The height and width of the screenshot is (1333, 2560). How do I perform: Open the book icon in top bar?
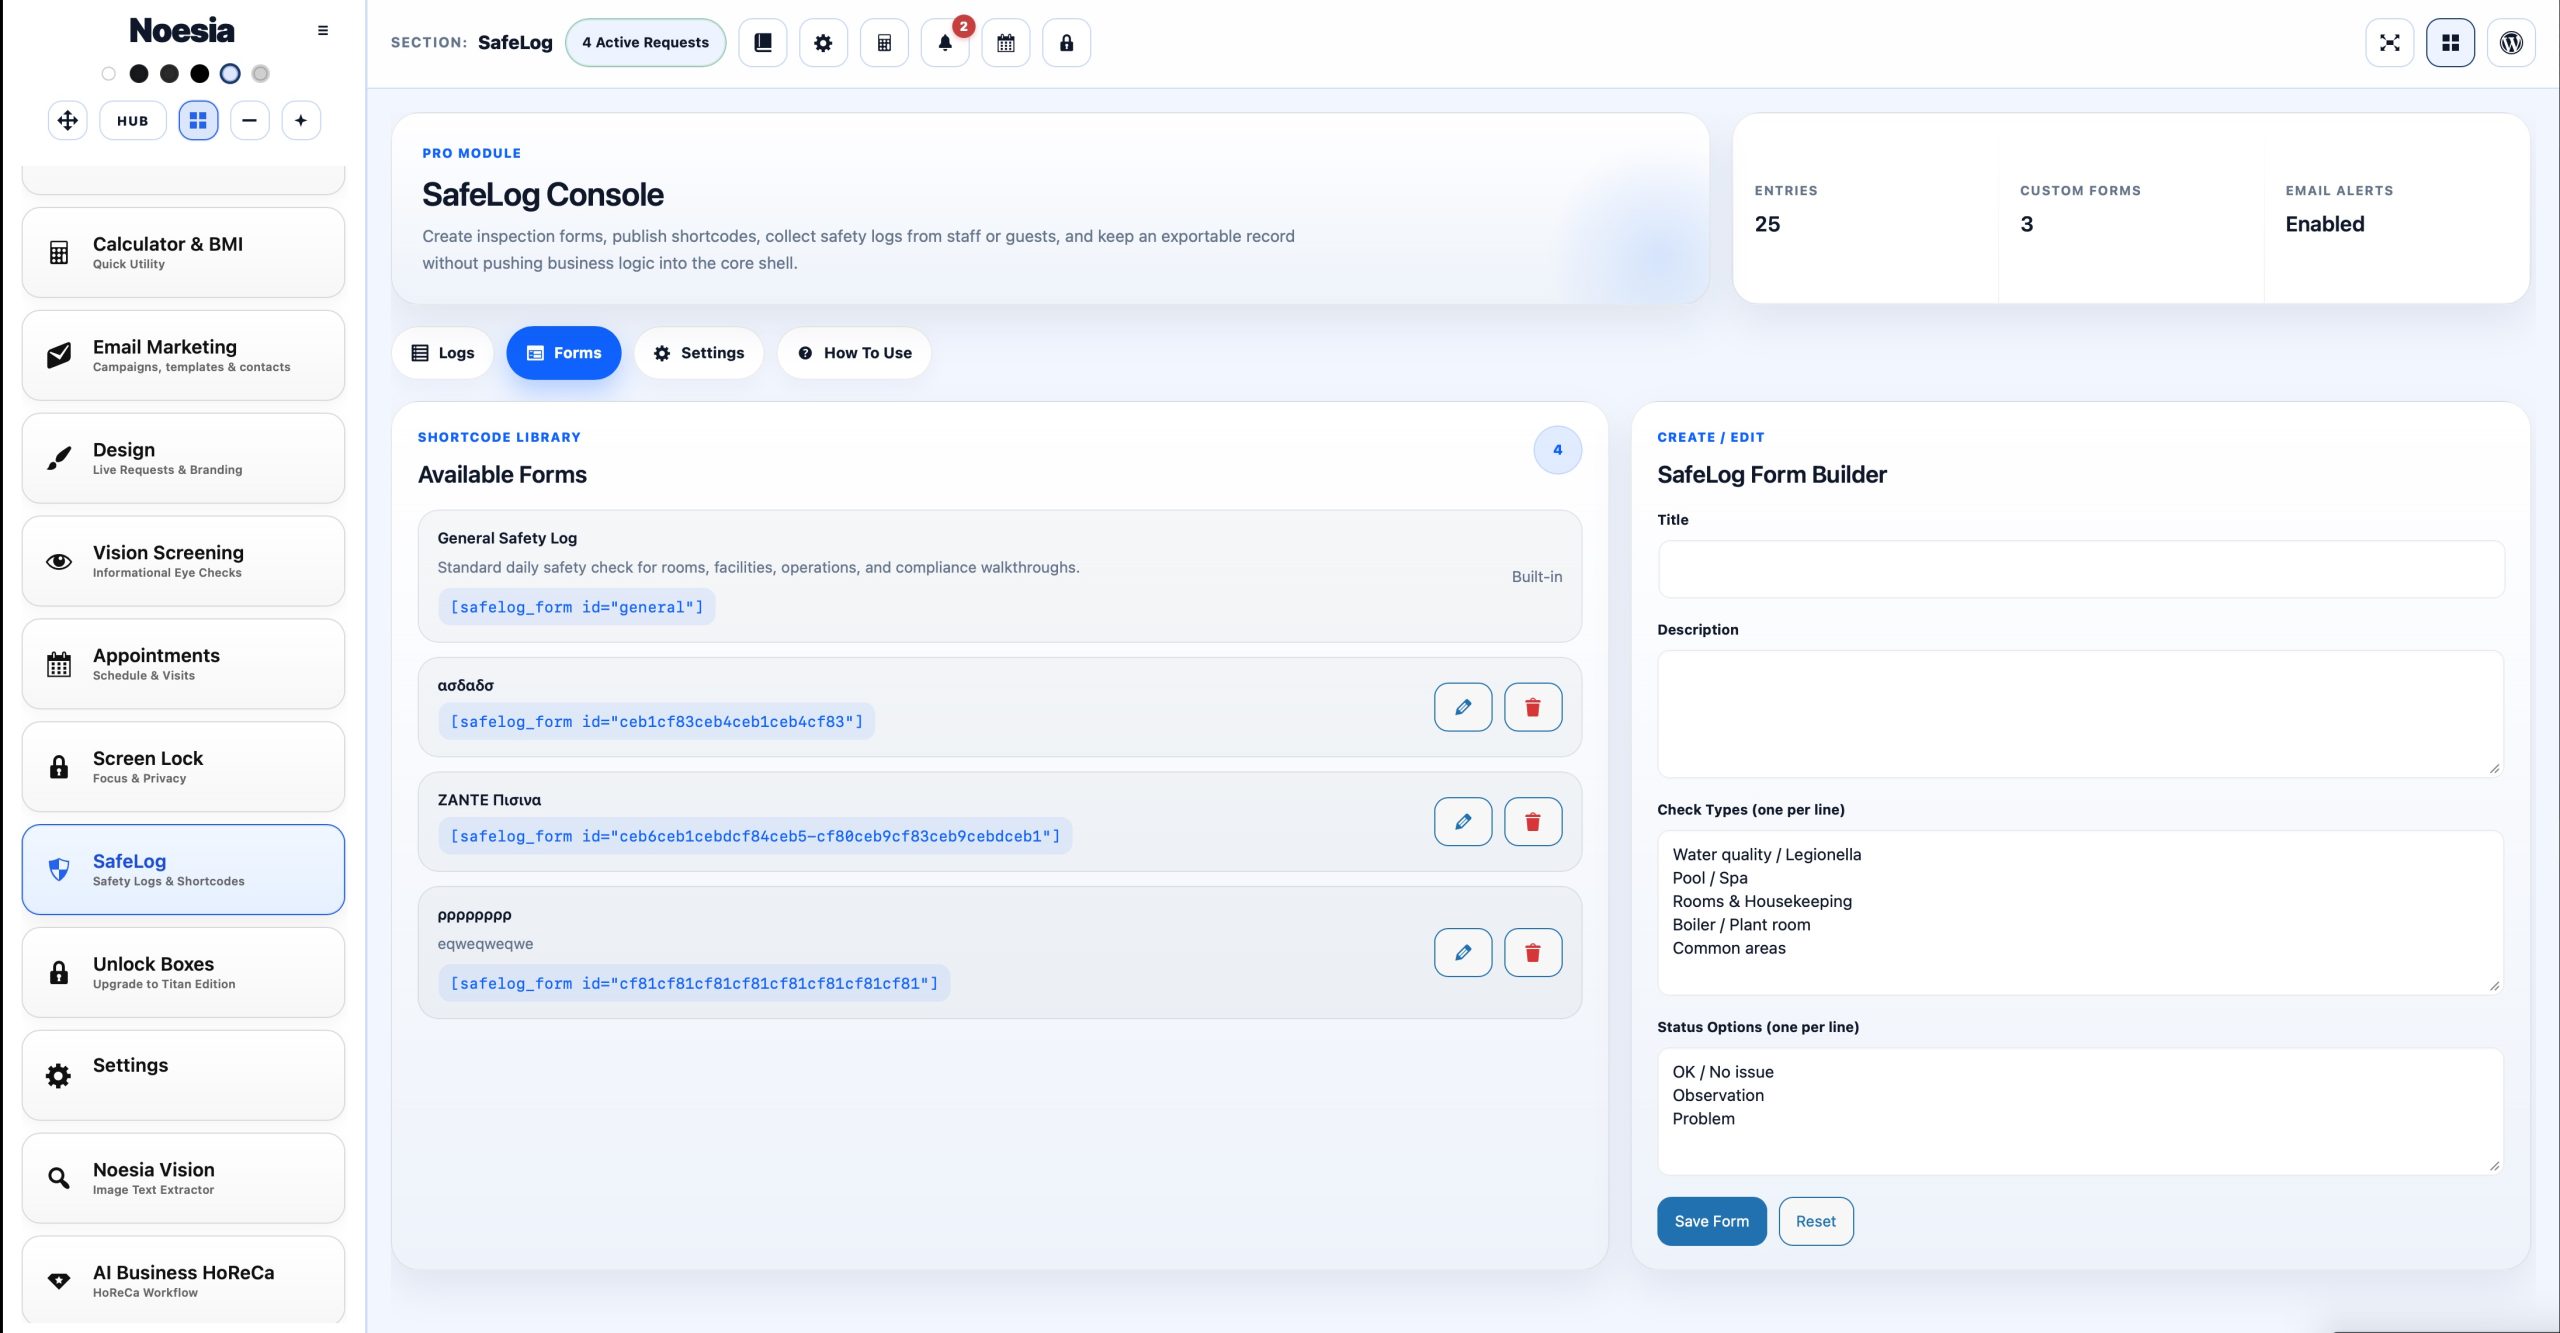[763, 43]
